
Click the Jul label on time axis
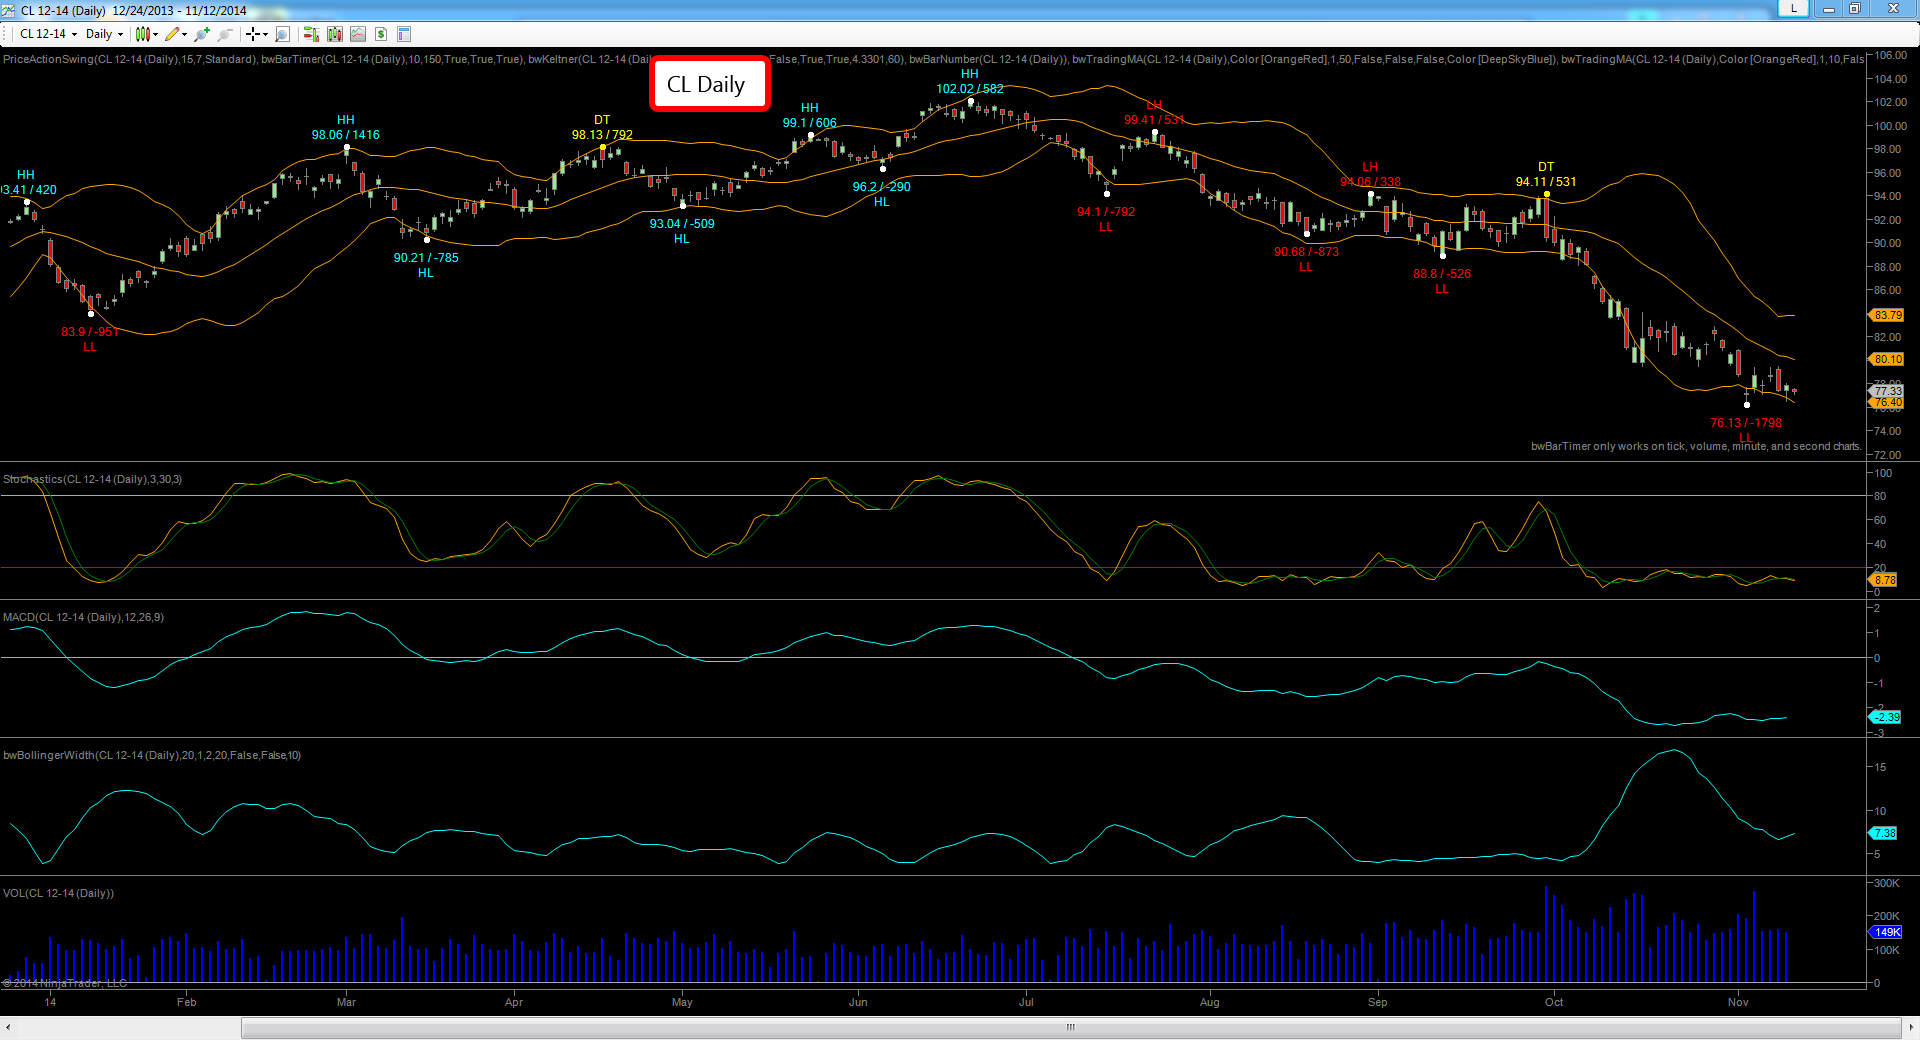1026,1002
